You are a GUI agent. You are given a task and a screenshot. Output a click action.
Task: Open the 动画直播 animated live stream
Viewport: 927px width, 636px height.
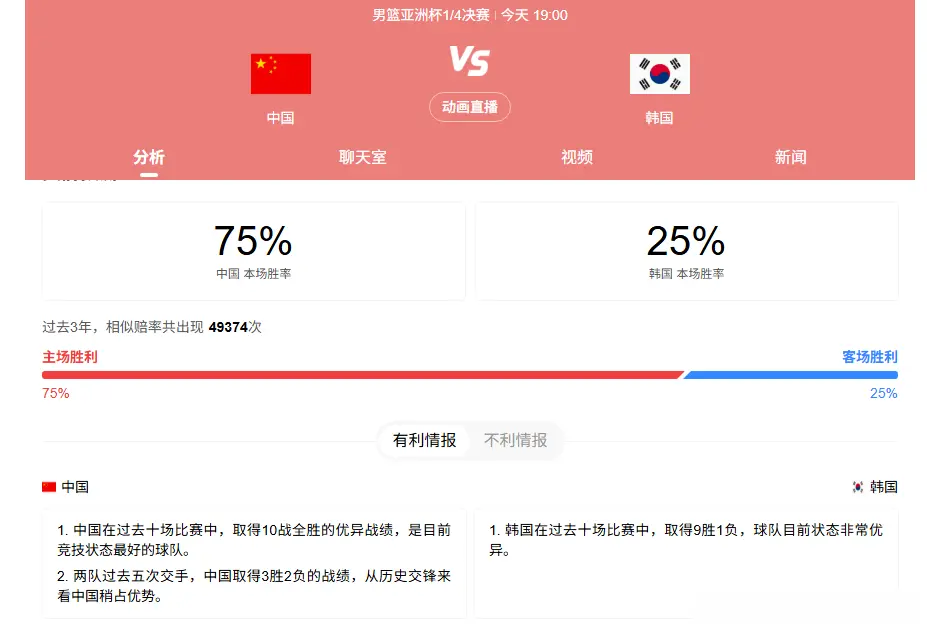click(469, 107)
